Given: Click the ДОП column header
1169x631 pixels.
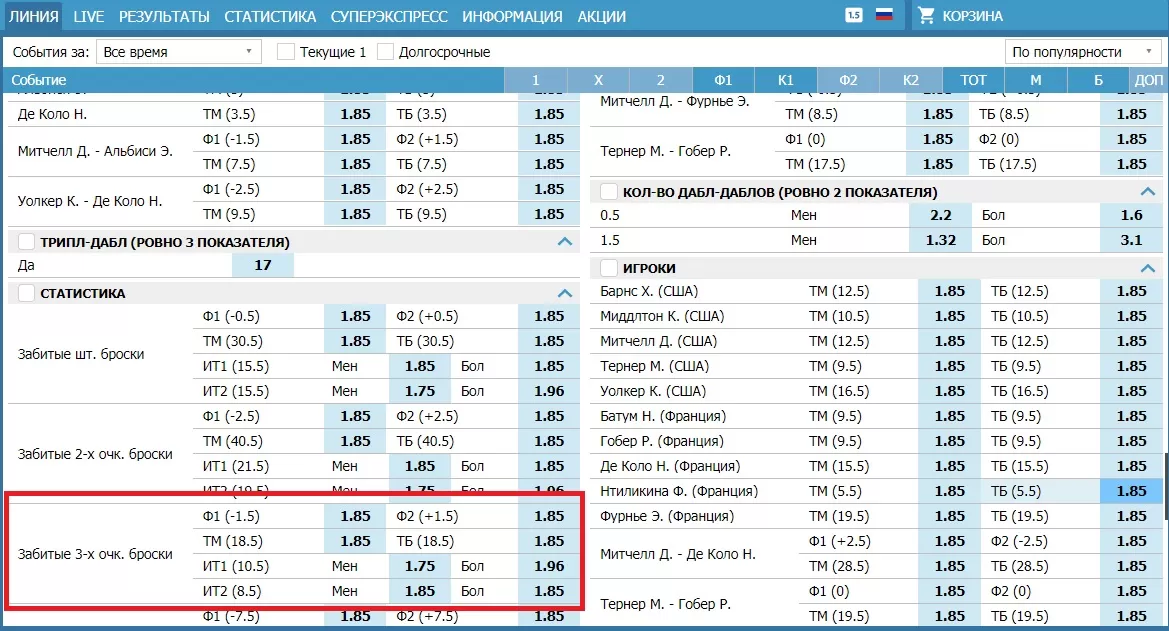Looking at the screenshot, I should [1149, 80].
